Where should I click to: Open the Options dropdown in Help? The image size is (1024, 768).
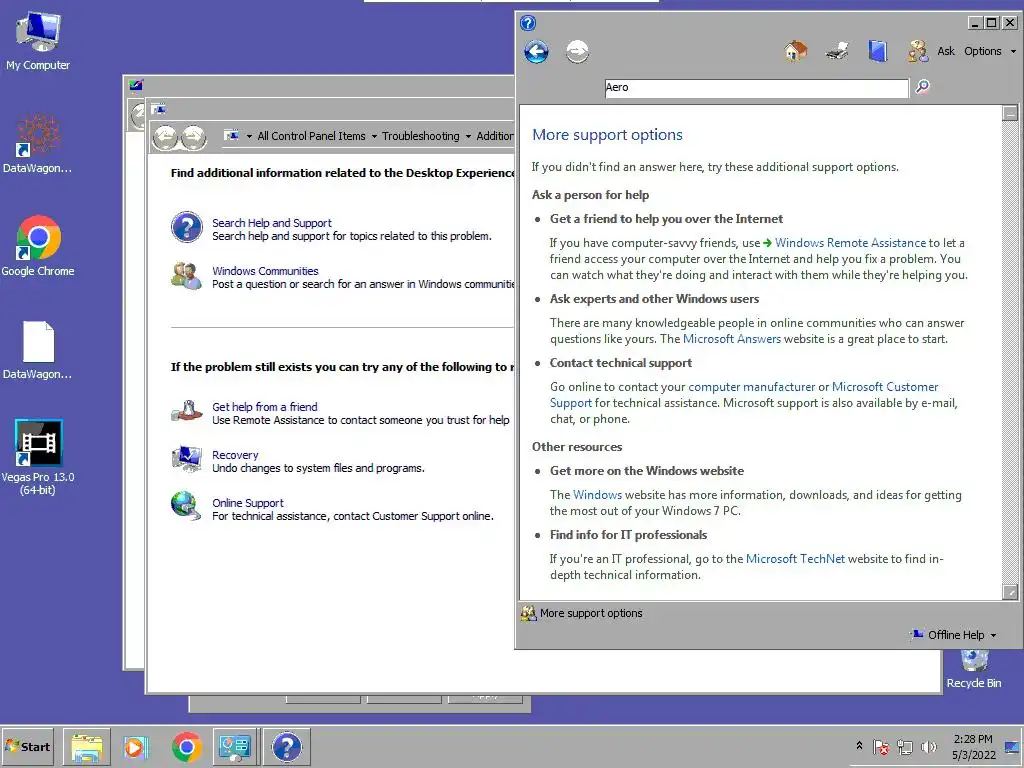990,51
